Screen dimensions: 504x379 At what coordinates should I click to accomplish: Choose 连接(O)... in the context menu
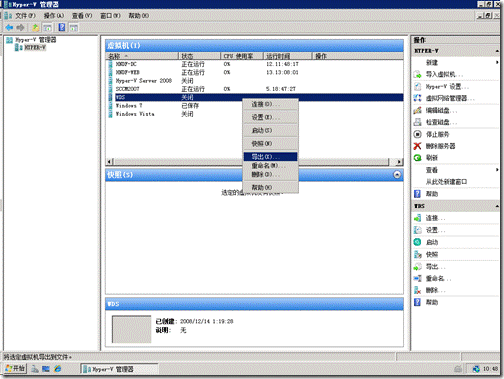tap(270, 104)
